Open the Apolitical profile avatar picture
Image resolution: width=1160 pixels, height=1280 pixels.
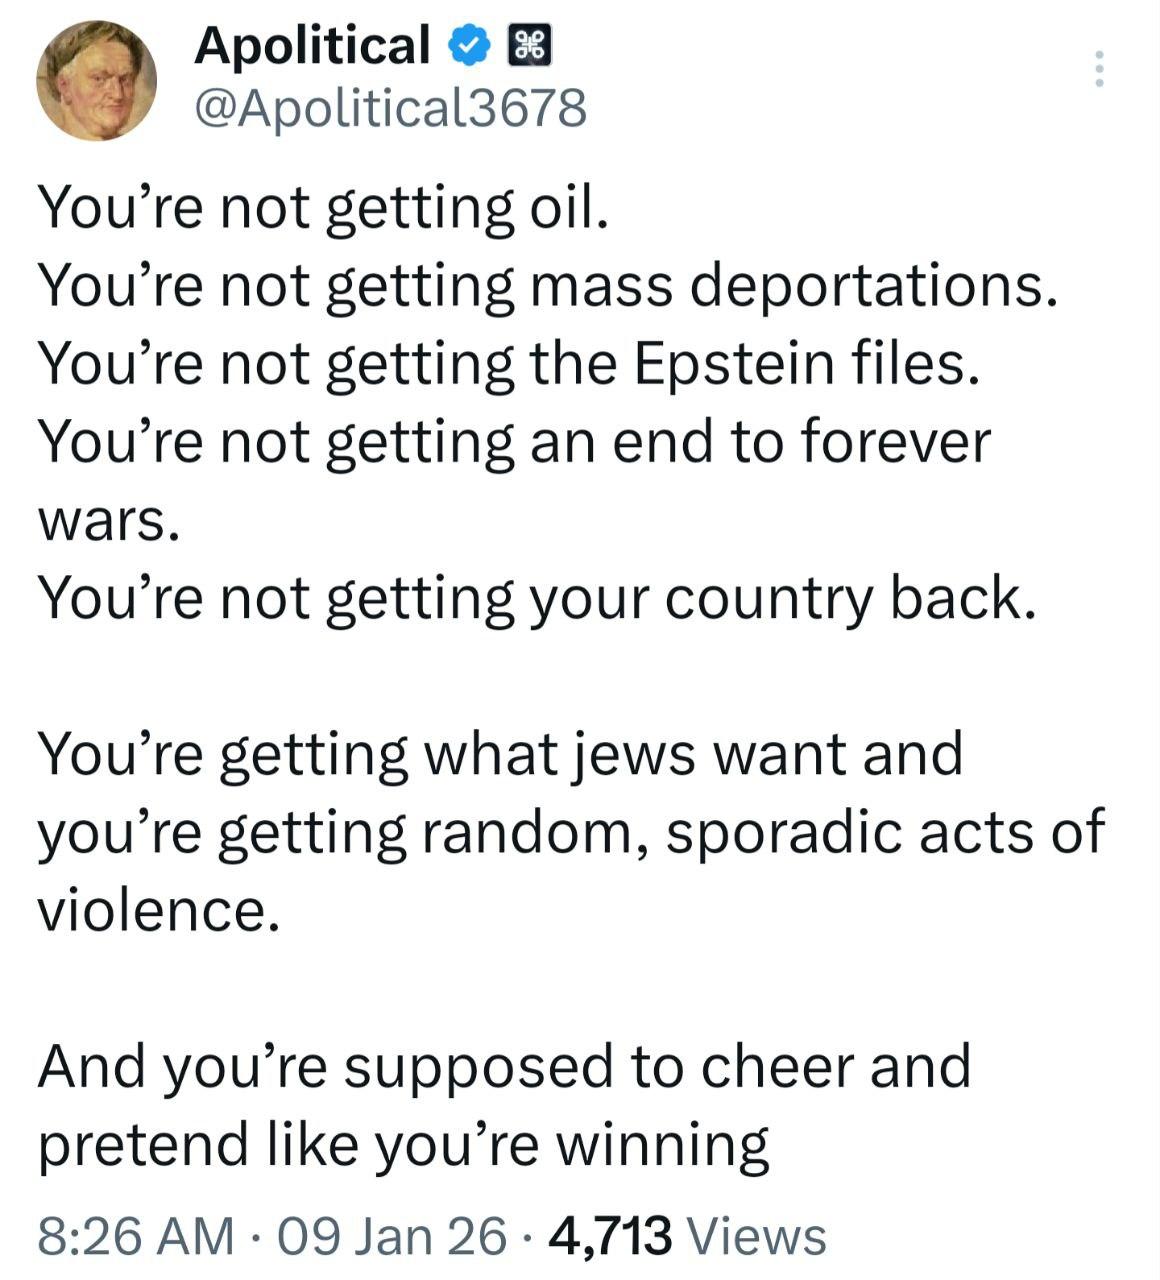point(96,80)
